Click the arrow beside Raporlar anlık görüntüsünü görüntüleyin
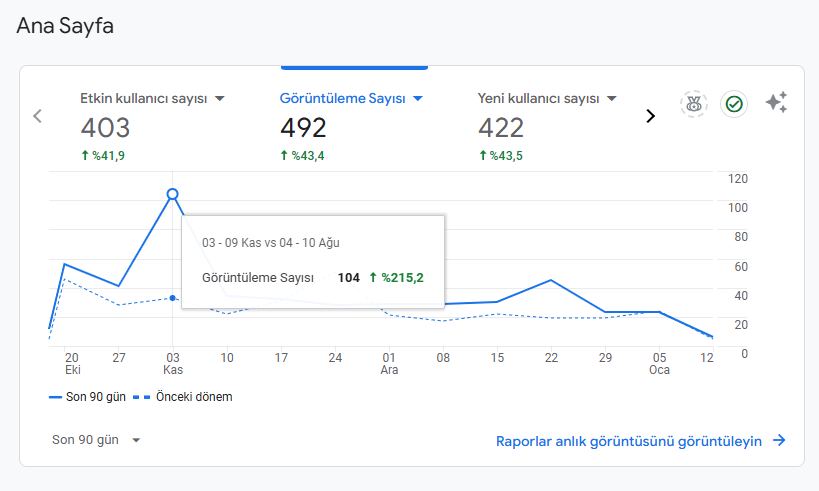The height and width of the screenshot is (491, 819). tap(779, 440)
